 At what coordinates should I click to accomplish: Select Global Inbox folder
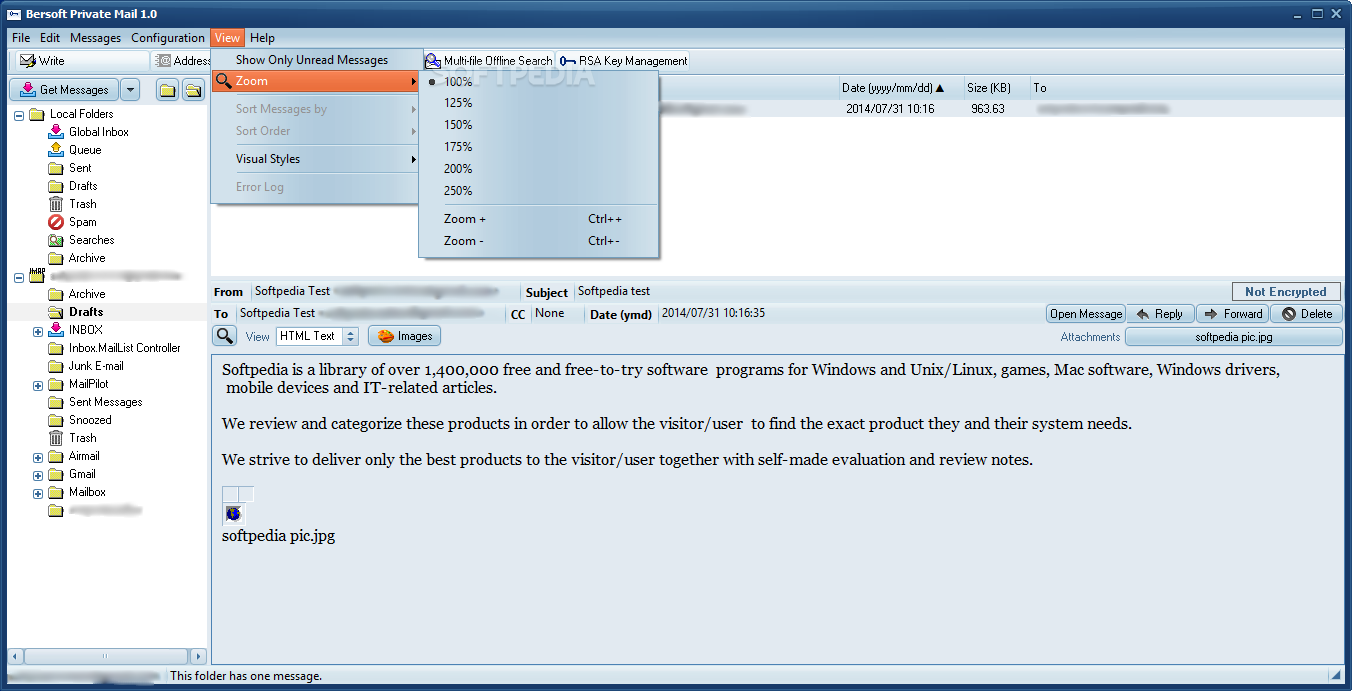[x=98, y=132]
